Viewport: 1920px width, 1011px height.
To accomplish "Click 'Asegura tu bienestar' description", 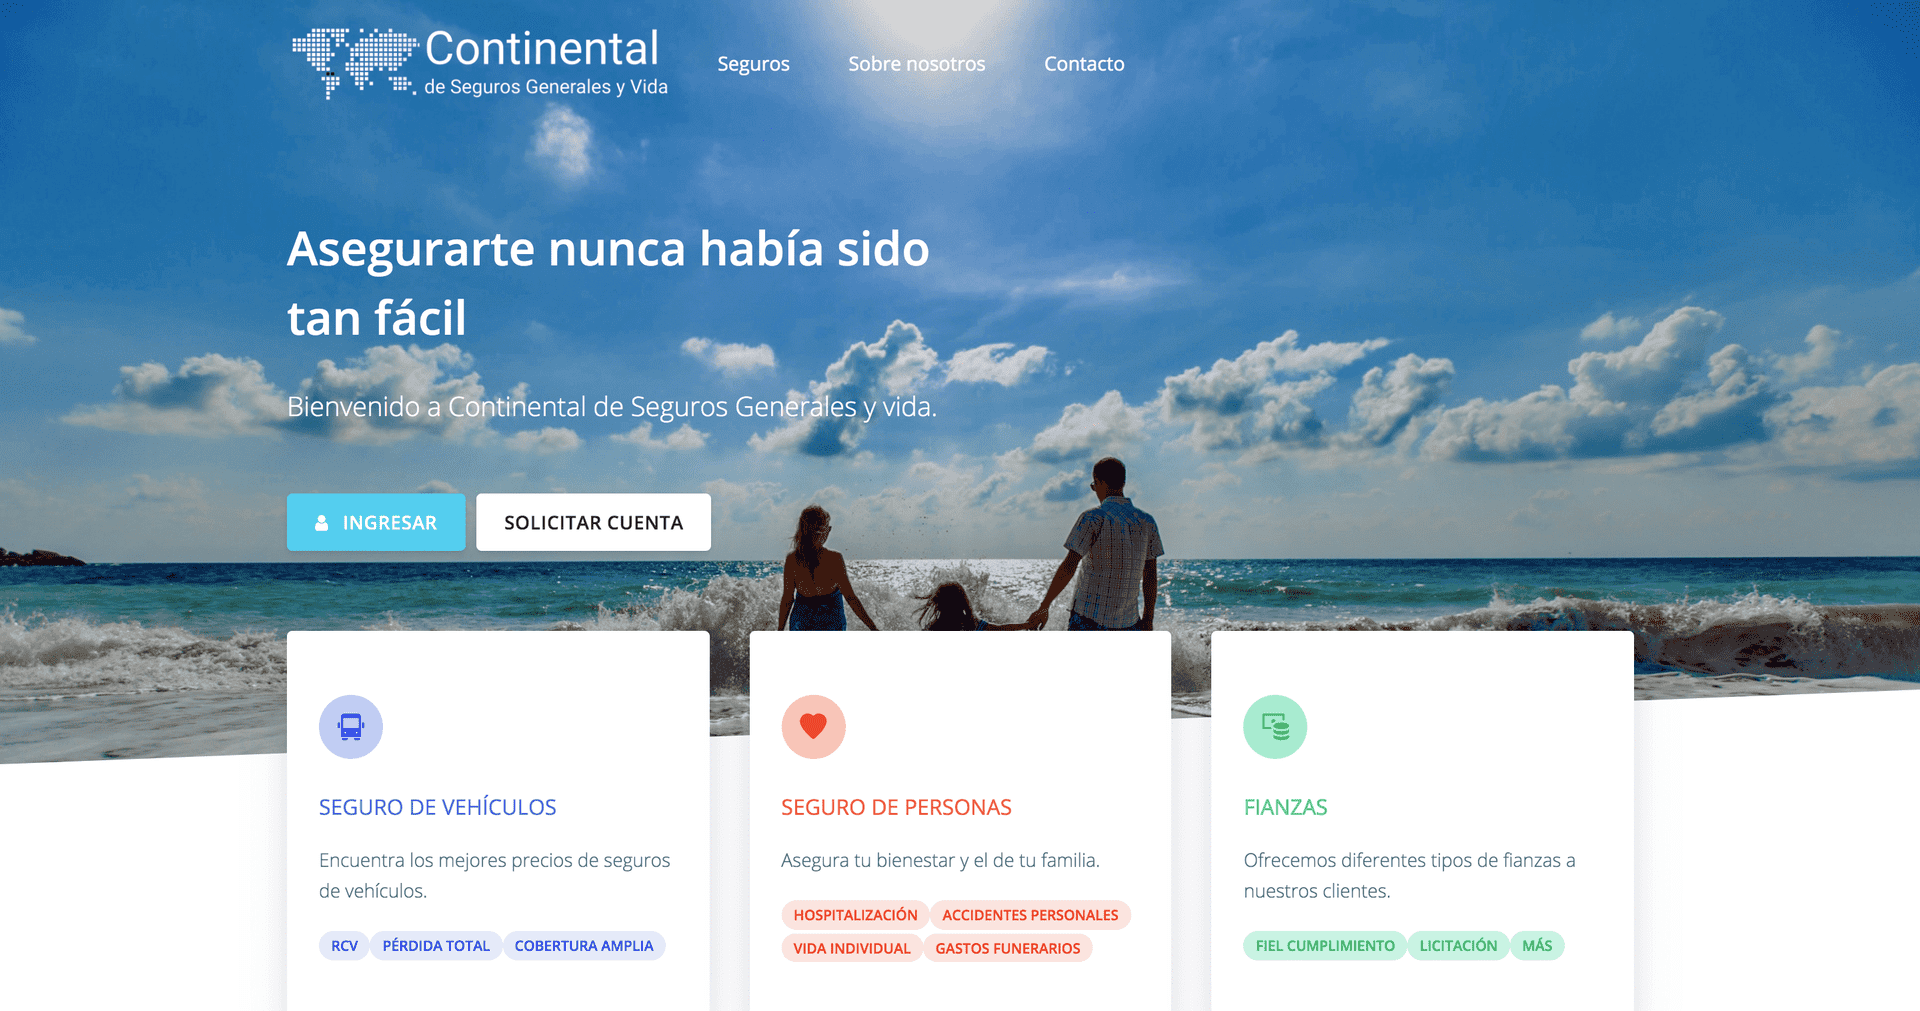I will tap(940, 860).
